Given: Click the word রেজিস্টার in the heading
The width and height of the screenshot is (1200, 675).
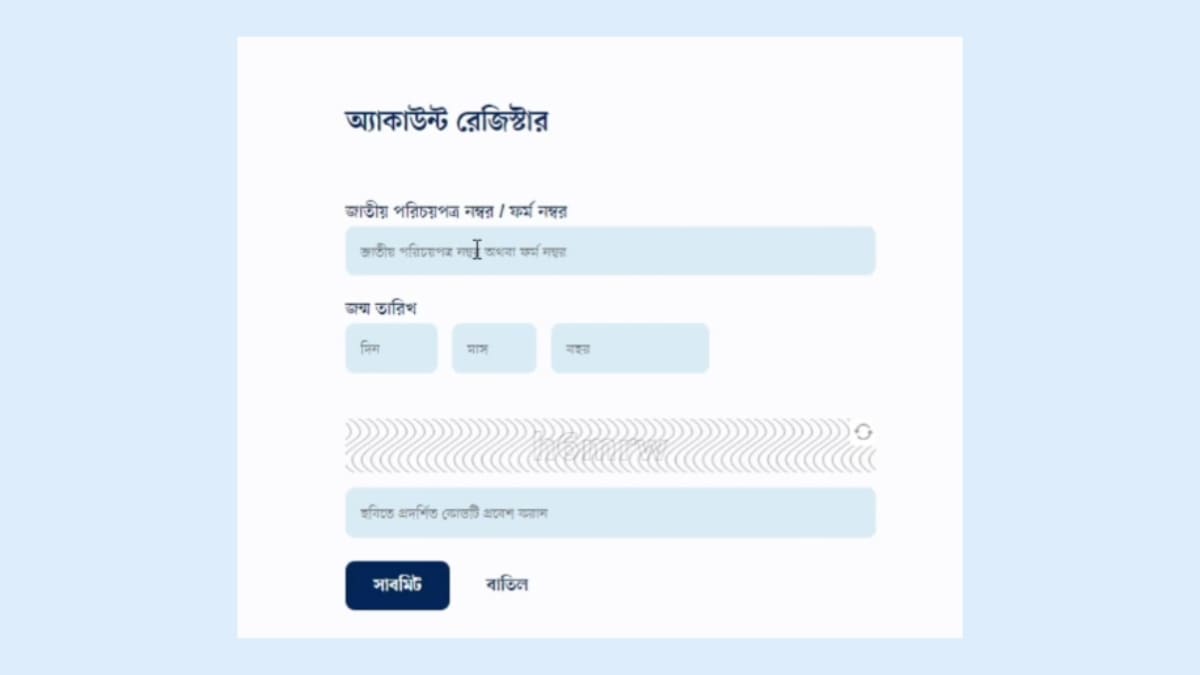Looking at the screenshot, I should point(502,123).
